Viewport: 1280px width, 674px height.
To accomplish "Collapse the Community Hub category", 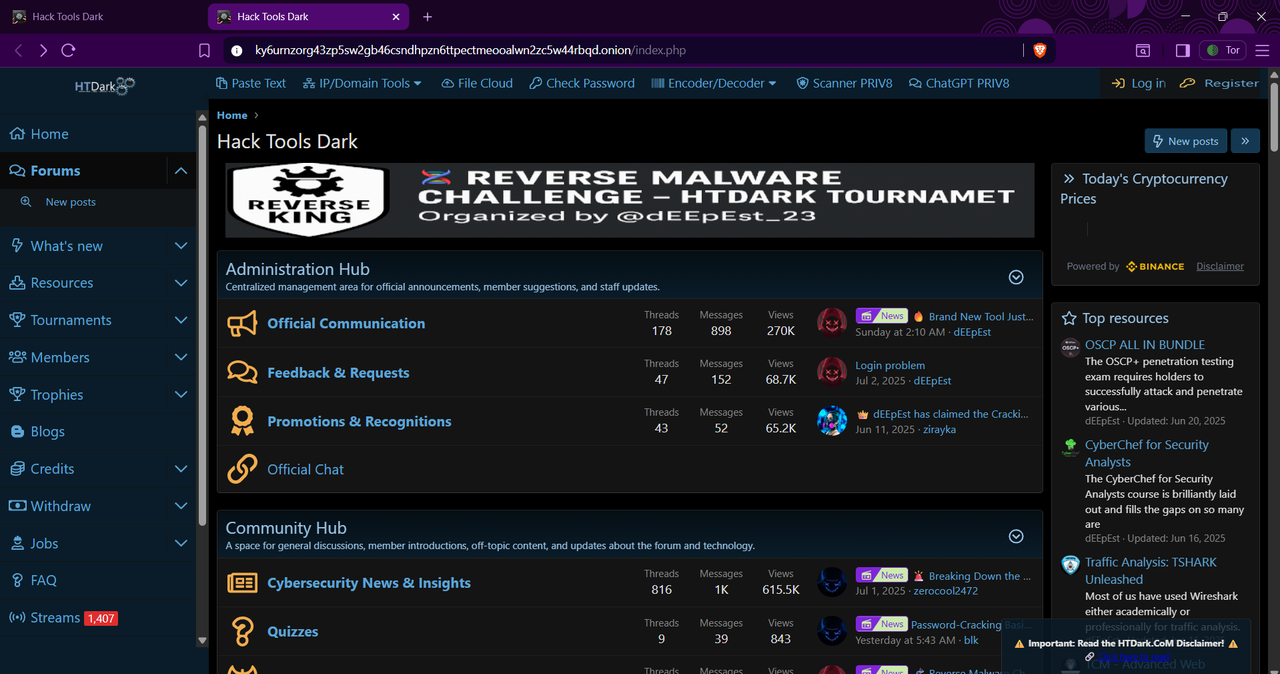I will click(x=1016, y=536).
